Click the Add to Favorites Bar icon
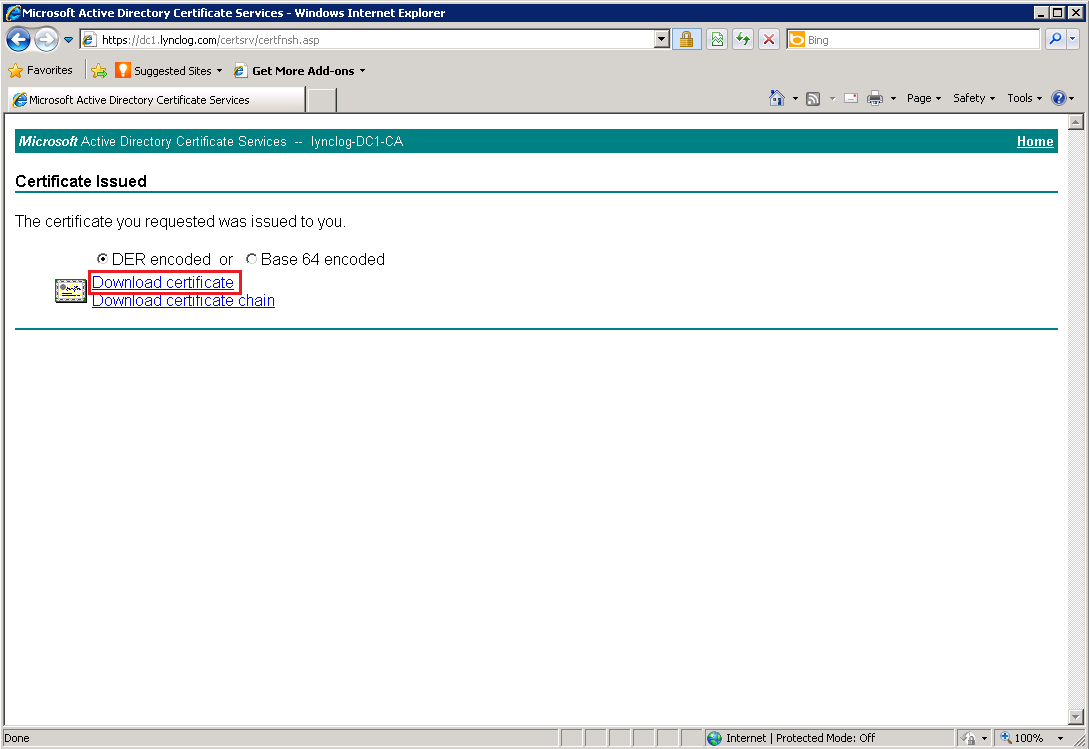Viewport: 1089px width, 749px height. click(99, 70)
